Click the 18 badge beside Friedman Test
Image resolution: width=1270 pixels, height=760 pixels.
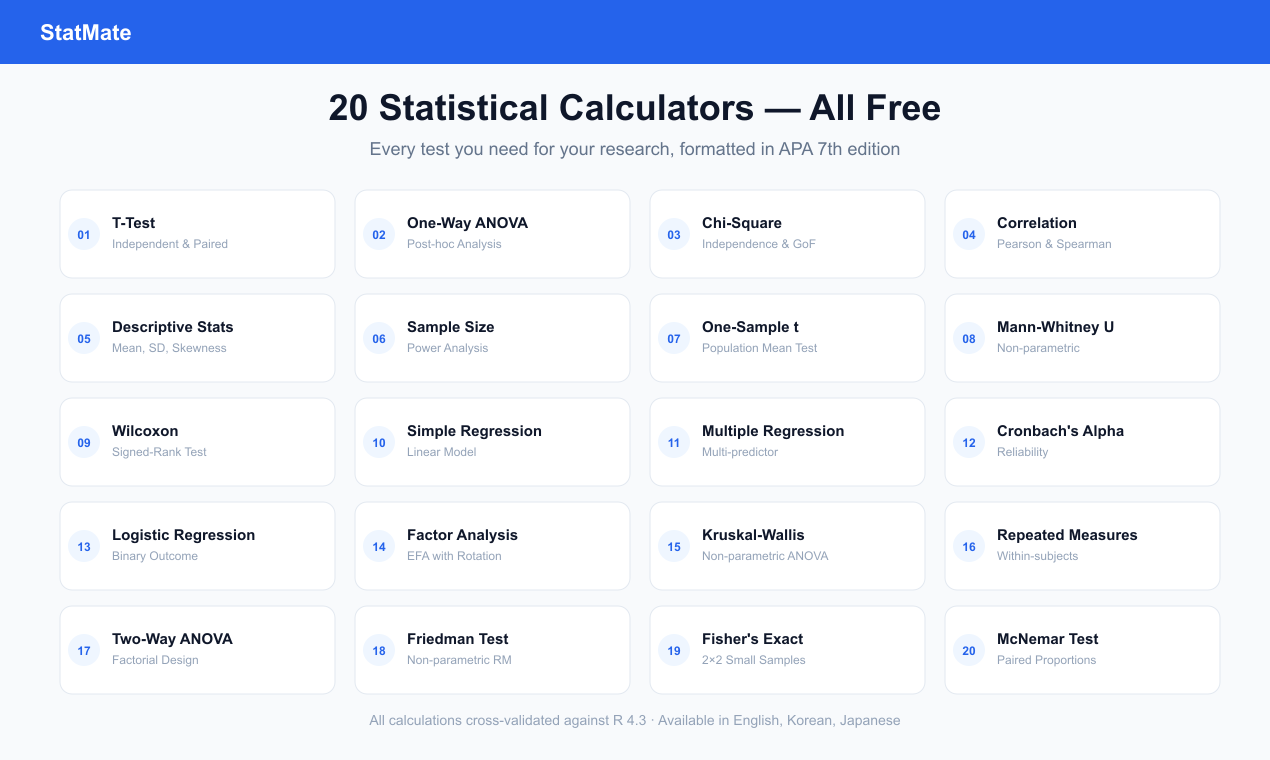click(x=379, y=650)
